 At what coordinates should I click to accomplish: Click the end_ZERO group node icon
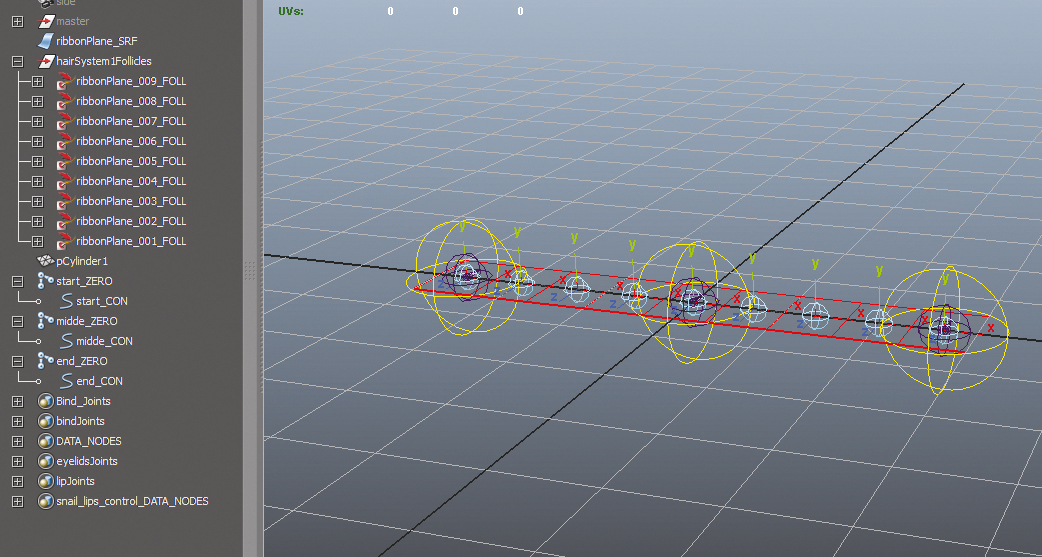45,361
